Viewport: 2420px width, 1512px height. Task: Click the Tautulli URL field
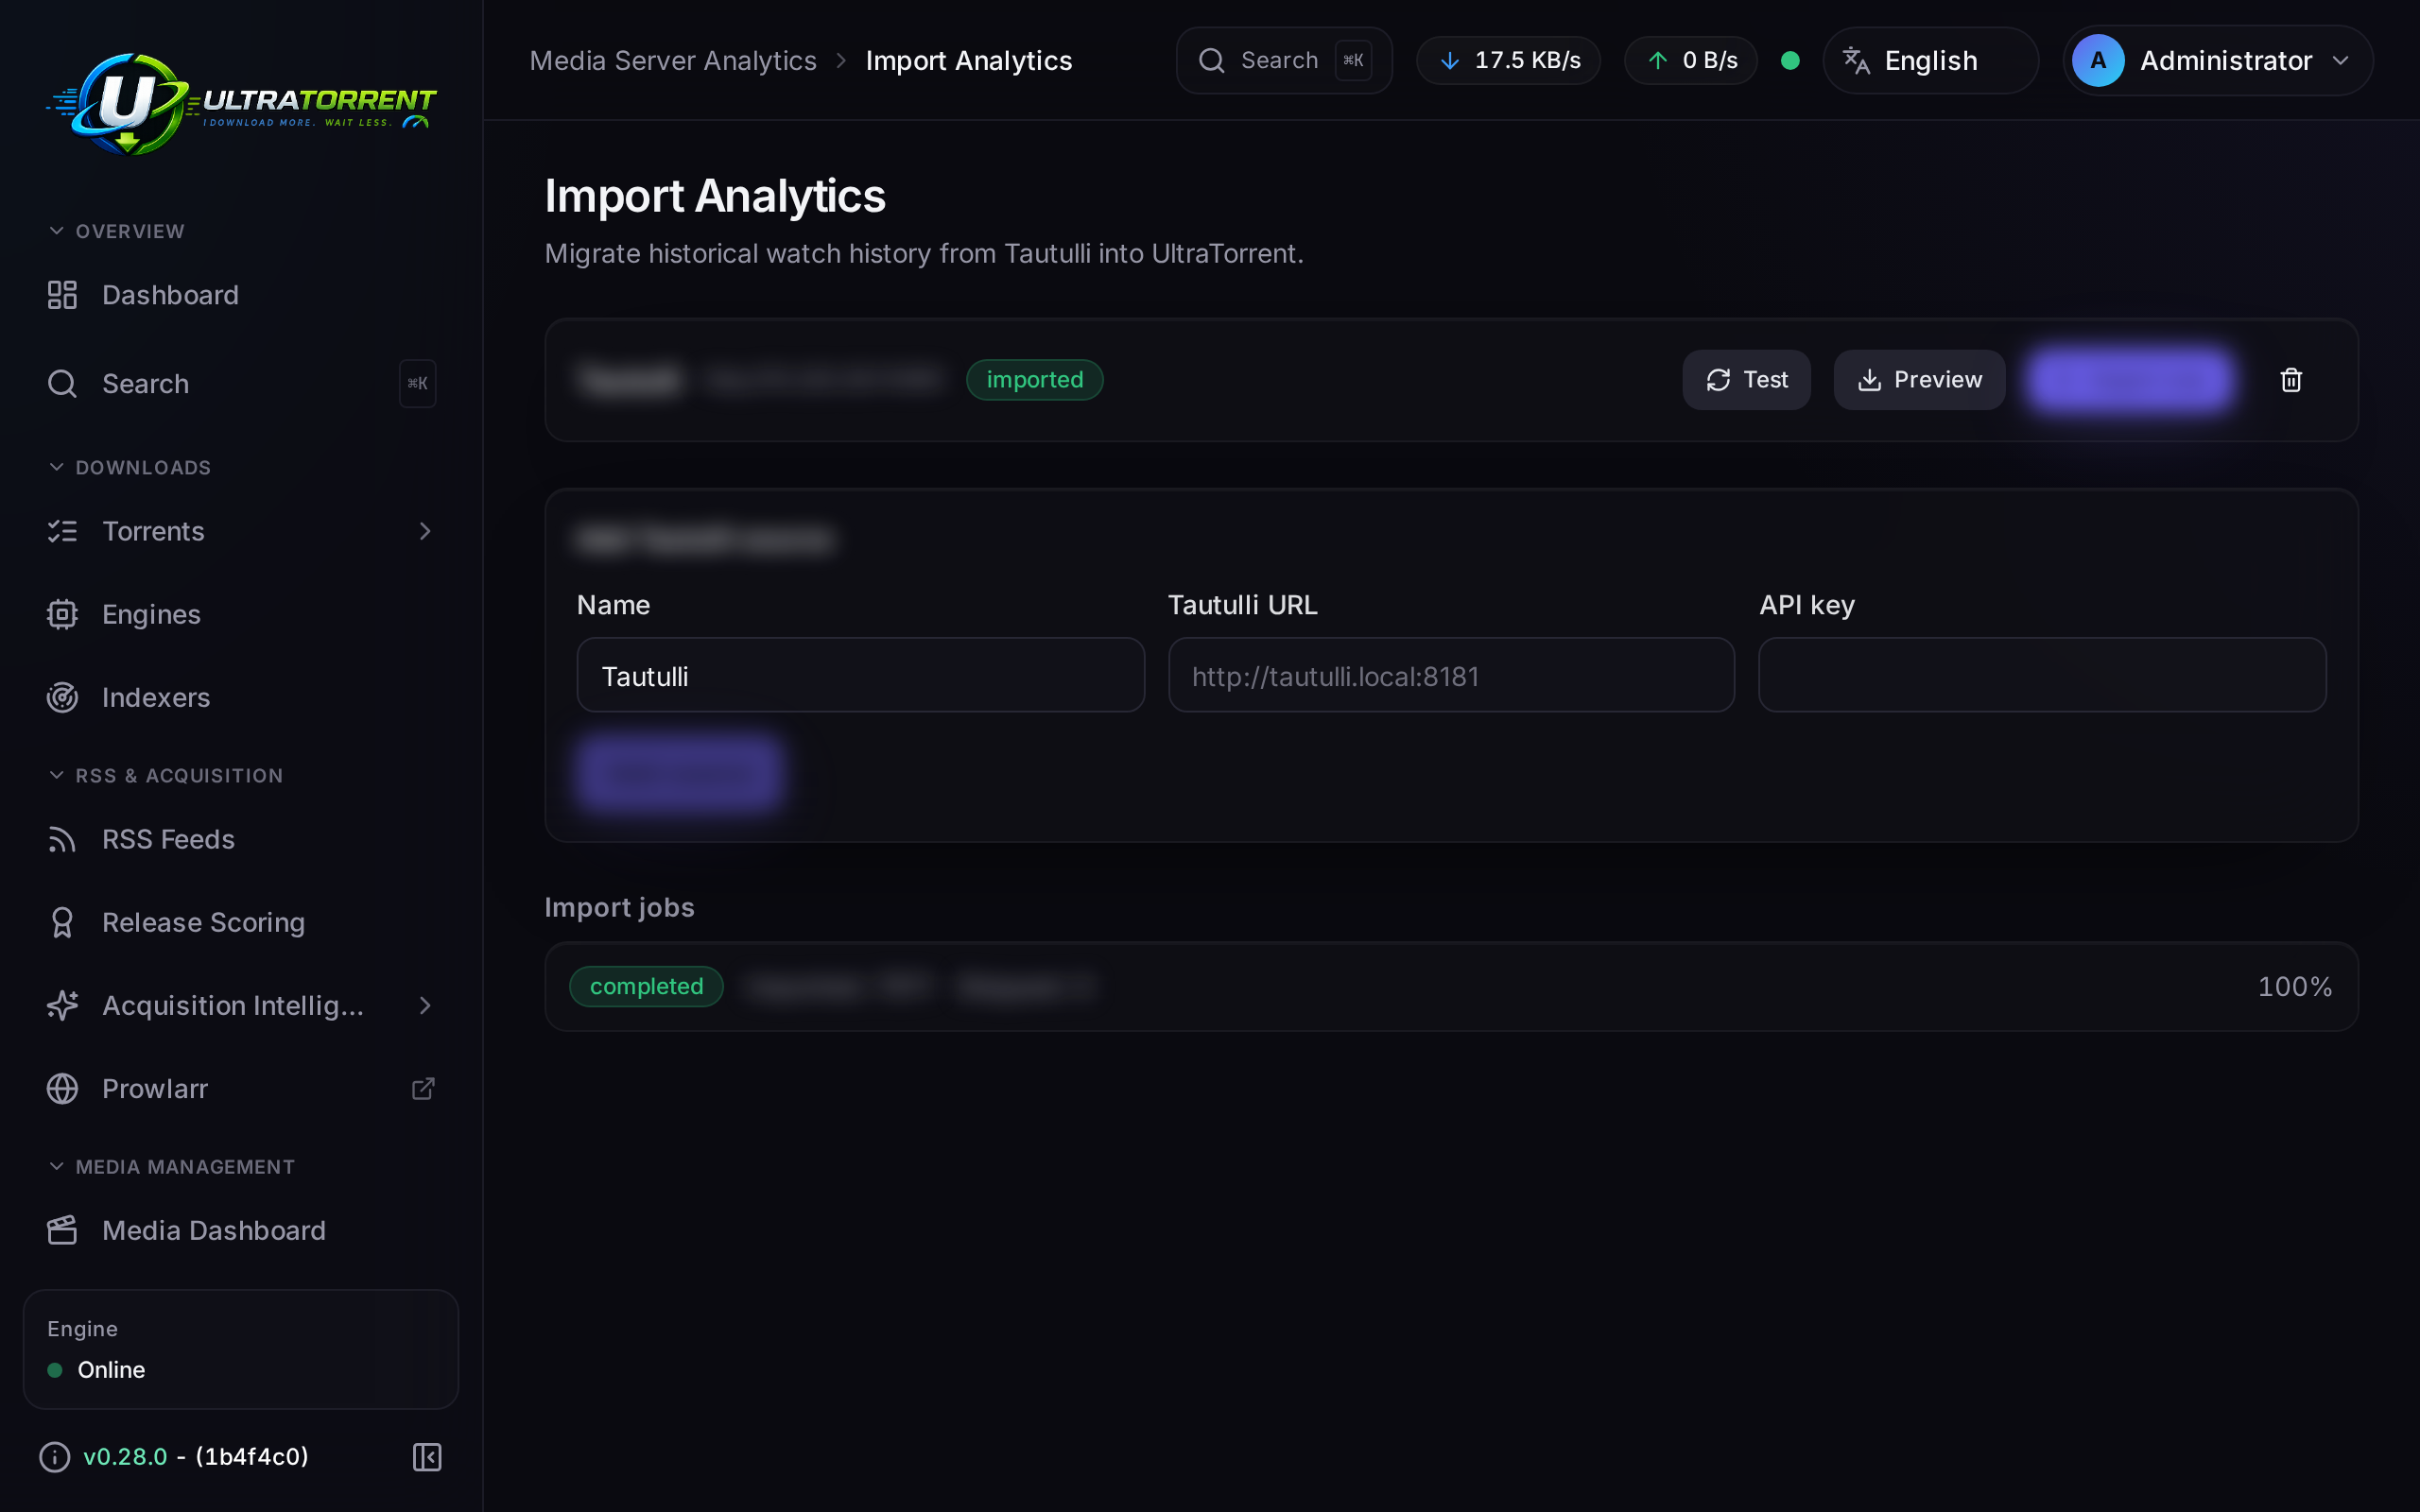[x=1451, y=675]
